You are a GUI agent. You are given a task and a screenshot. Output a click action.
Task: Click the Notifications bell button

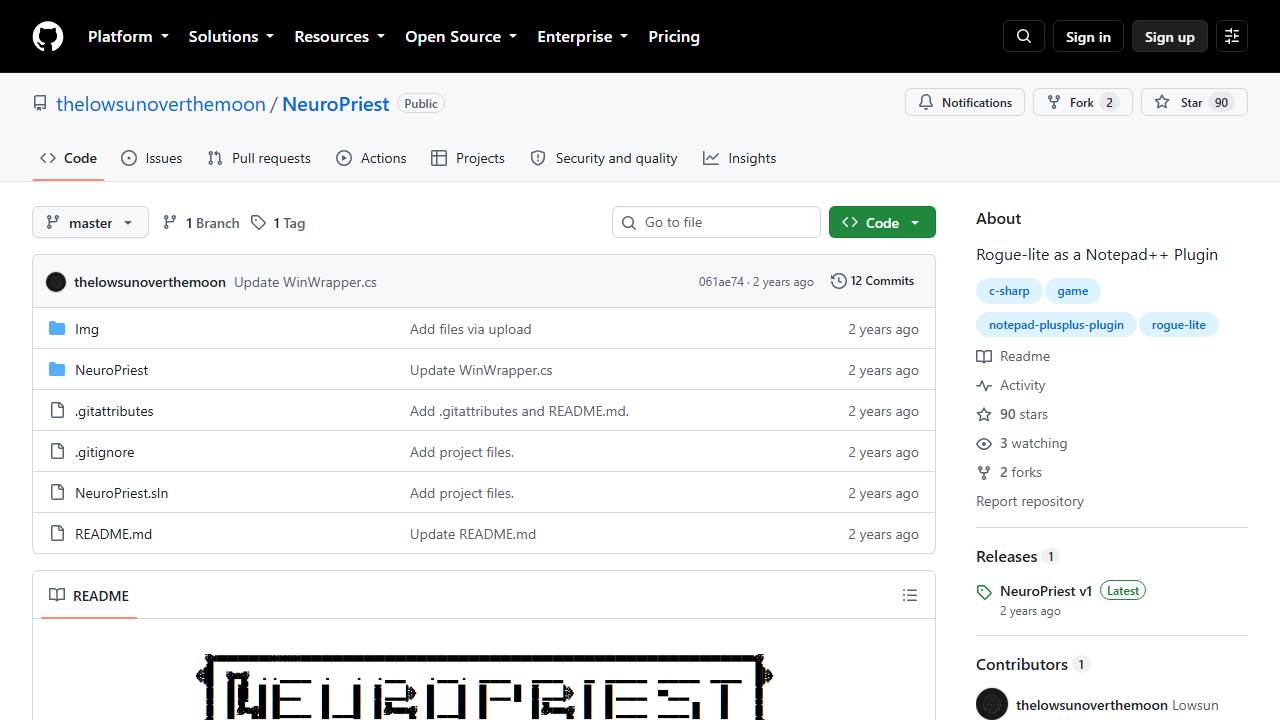(x=965, y=103)
